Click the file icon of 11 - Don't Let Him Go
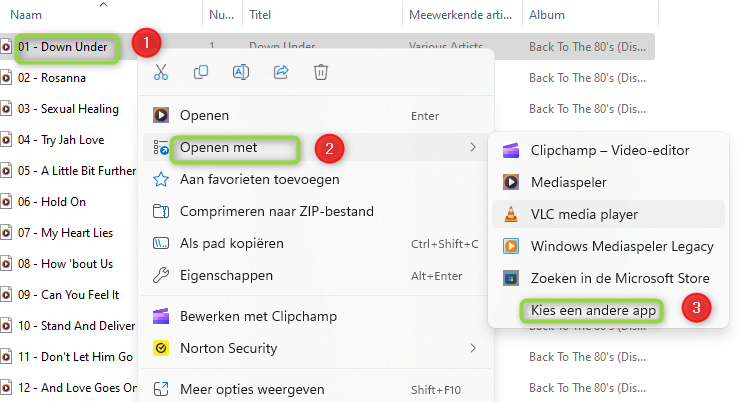 click(x=6, y=357)
